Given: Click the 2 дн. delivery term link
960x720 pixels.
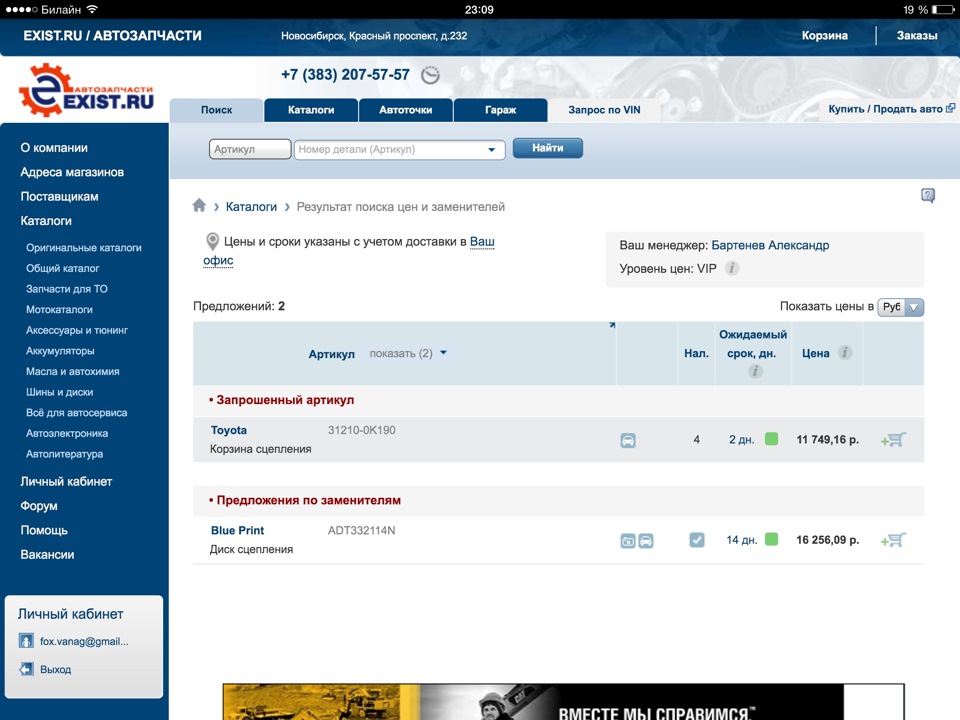Looking at the screenshot, I should (x=741, y=440).
